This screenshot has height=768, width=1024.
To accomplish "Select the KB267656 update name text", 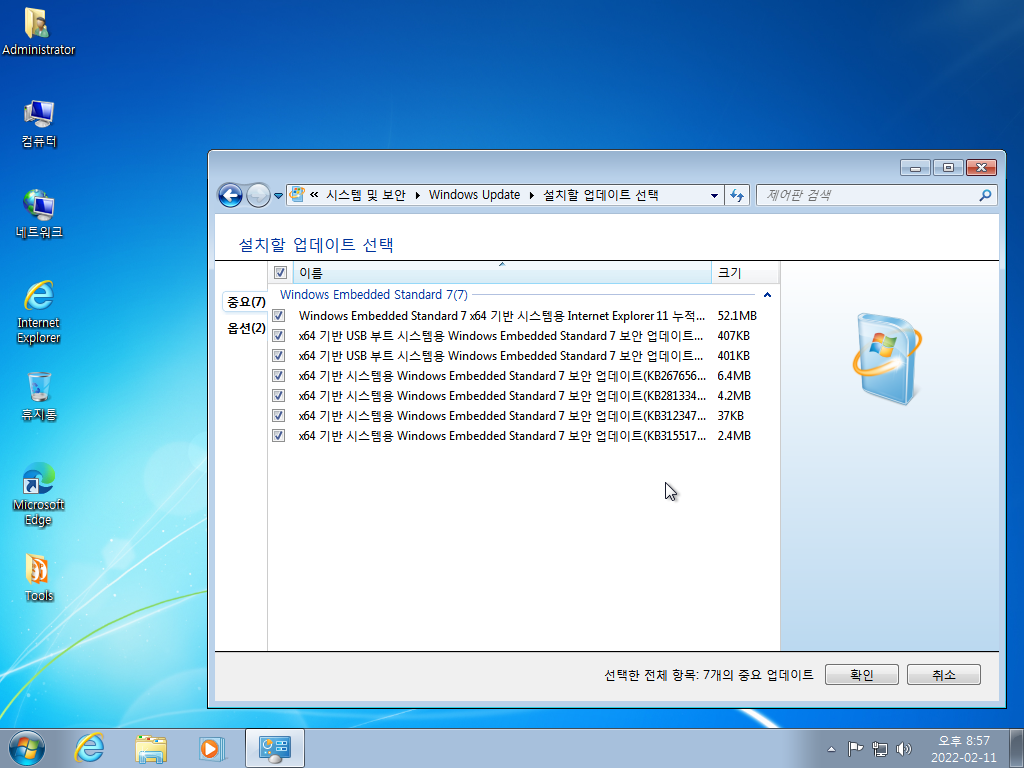I will tap(502, 376).
